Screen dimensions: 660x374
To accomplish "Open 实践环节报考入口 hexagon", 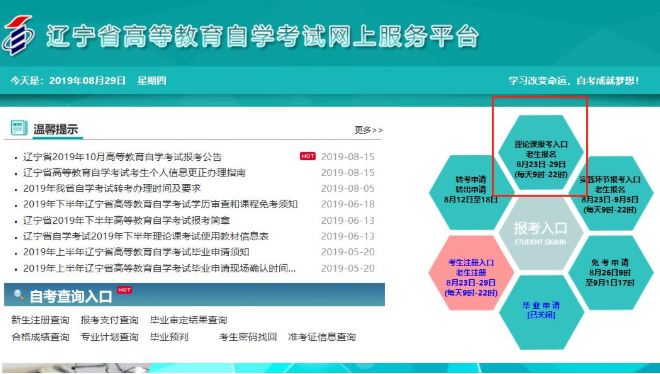I will coord(610,193).
